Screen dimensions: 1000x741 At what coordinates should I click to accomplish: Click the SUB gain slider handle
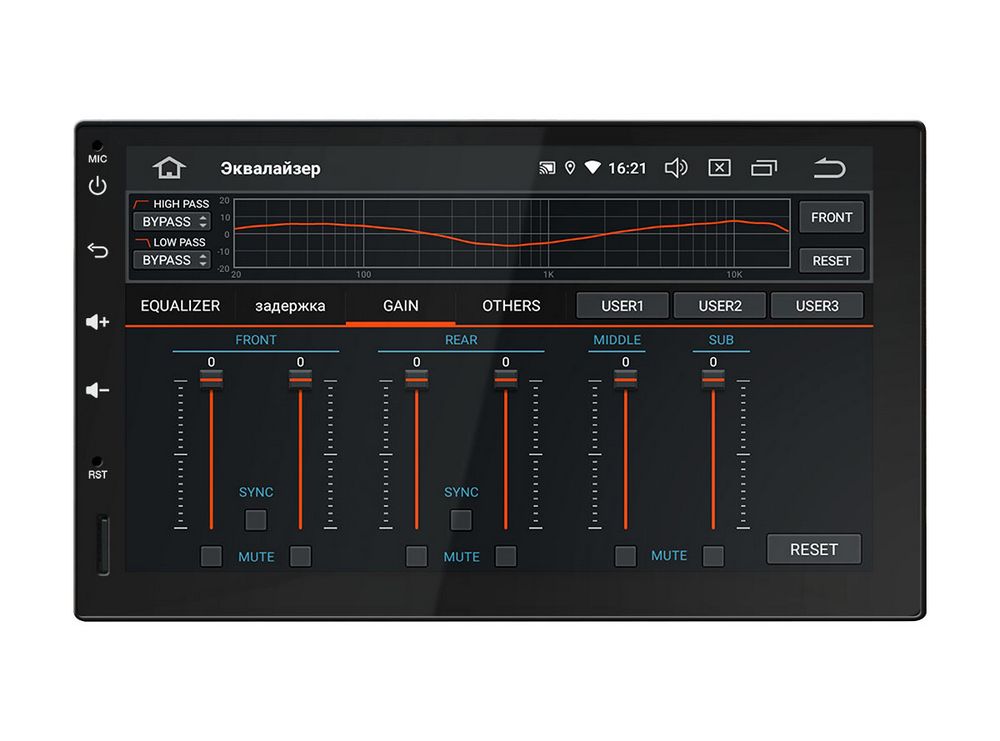(x=713, y=380)
